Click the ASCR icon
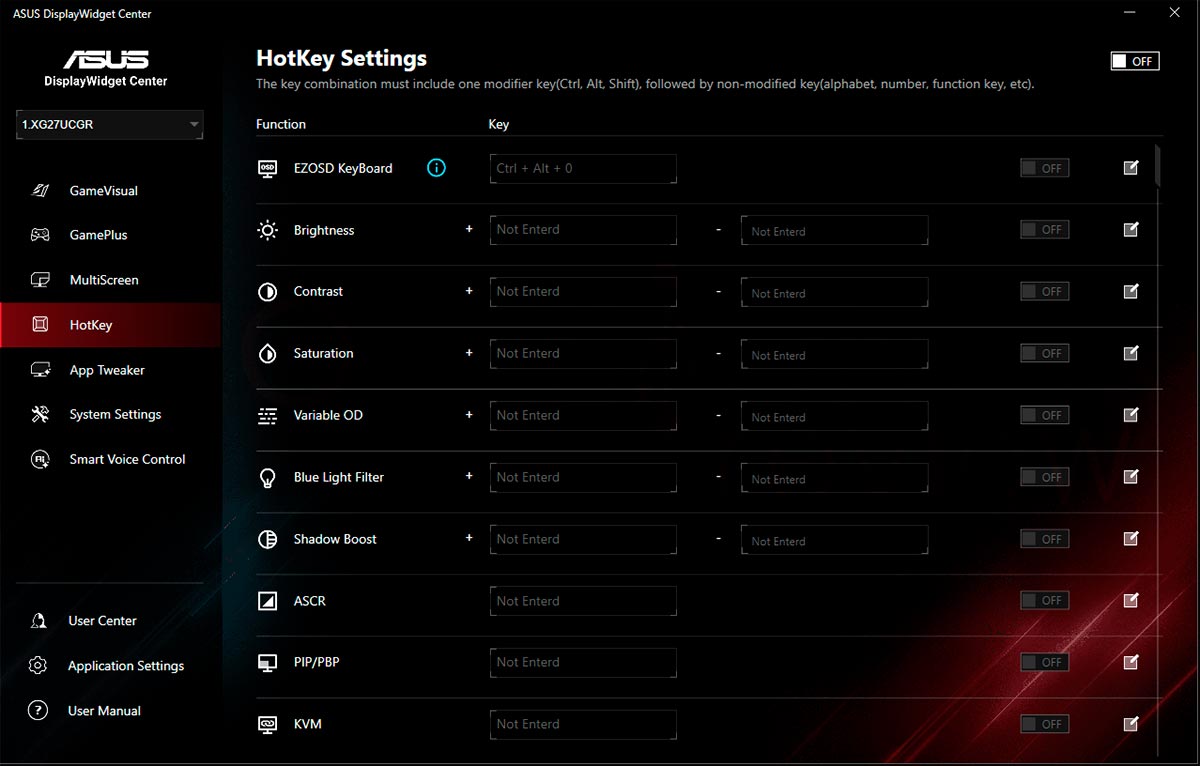Screen dimensions: 1200x766 click(267, 601)
